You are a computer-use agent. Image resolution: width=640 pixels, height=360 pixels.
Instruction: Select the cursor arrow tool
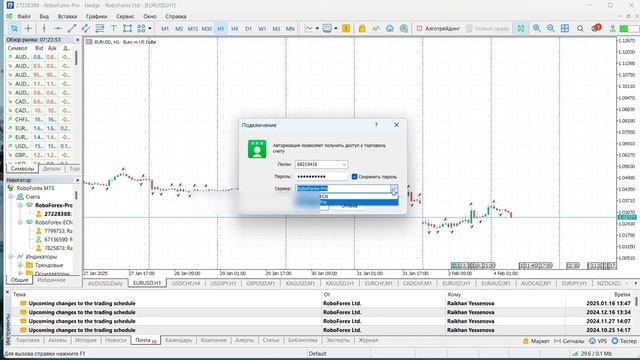point(14,29)
